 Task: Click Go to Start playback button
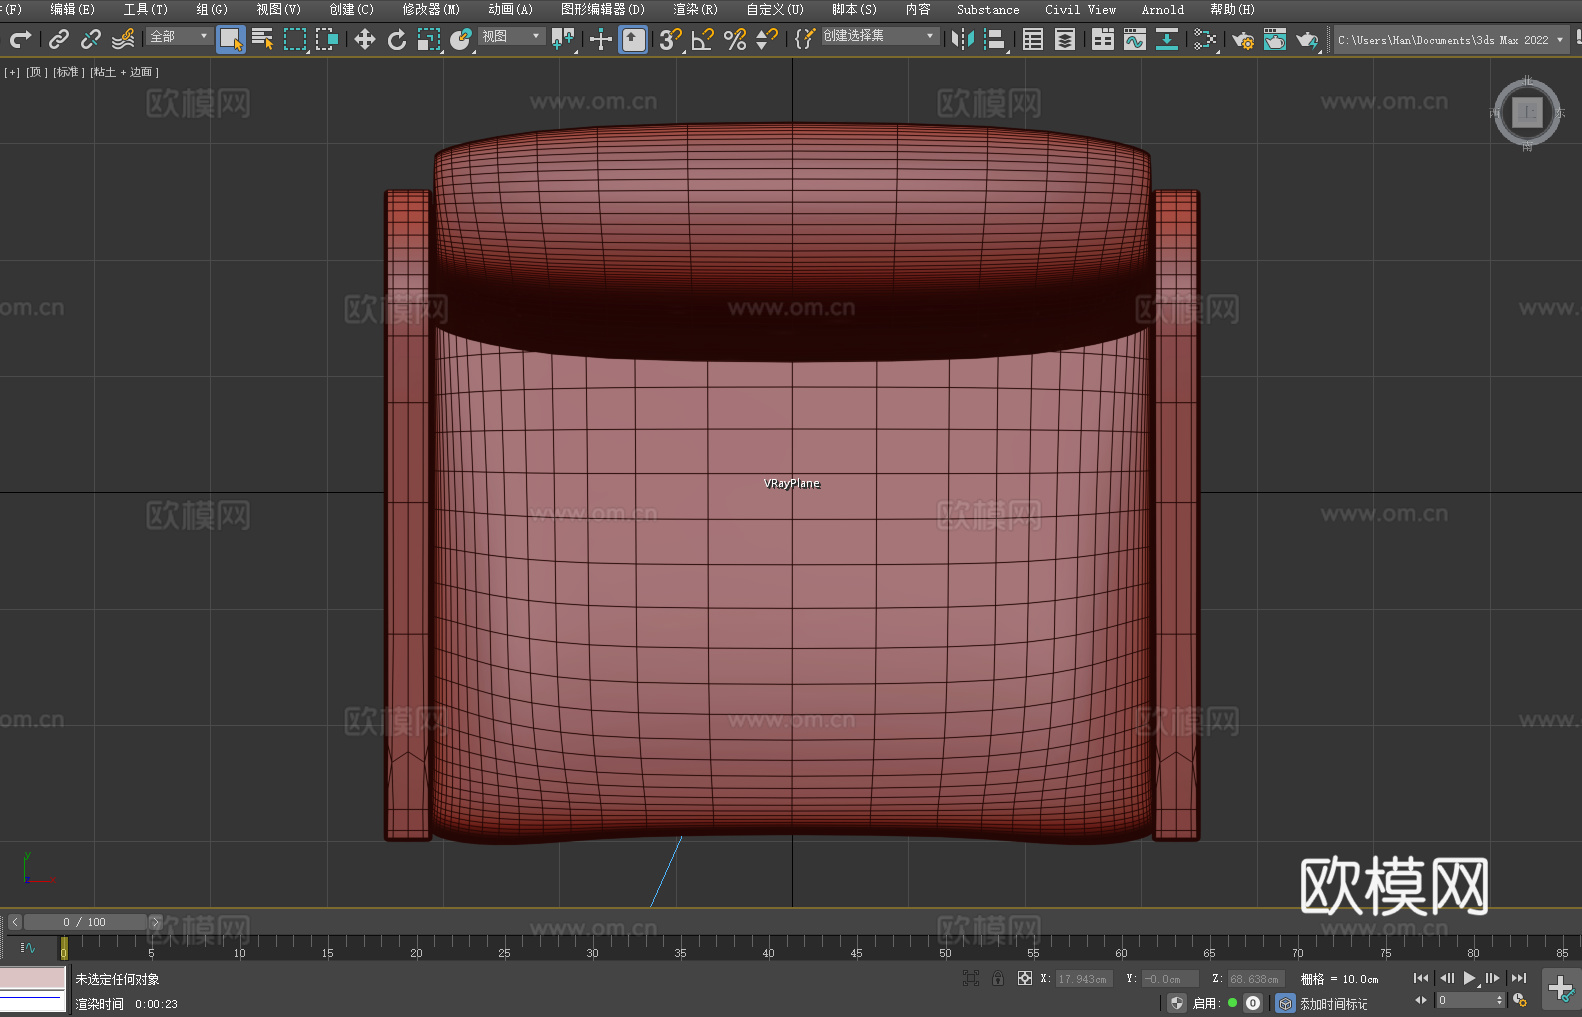point(1420,978)
